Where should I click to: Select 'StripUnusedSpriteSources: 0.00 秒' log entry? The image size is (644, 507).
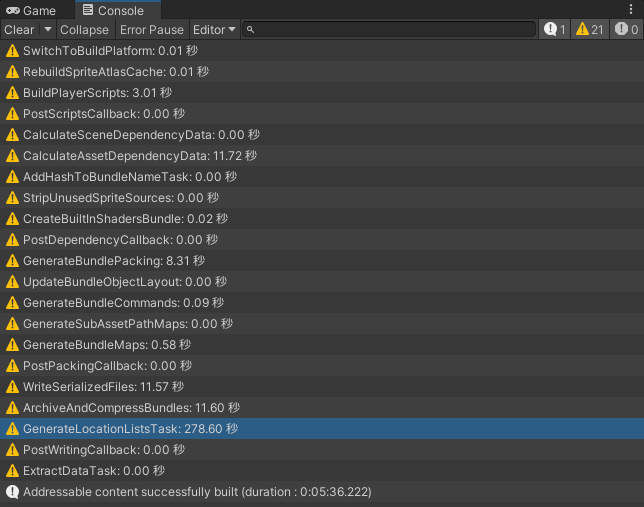coord(322,198)
